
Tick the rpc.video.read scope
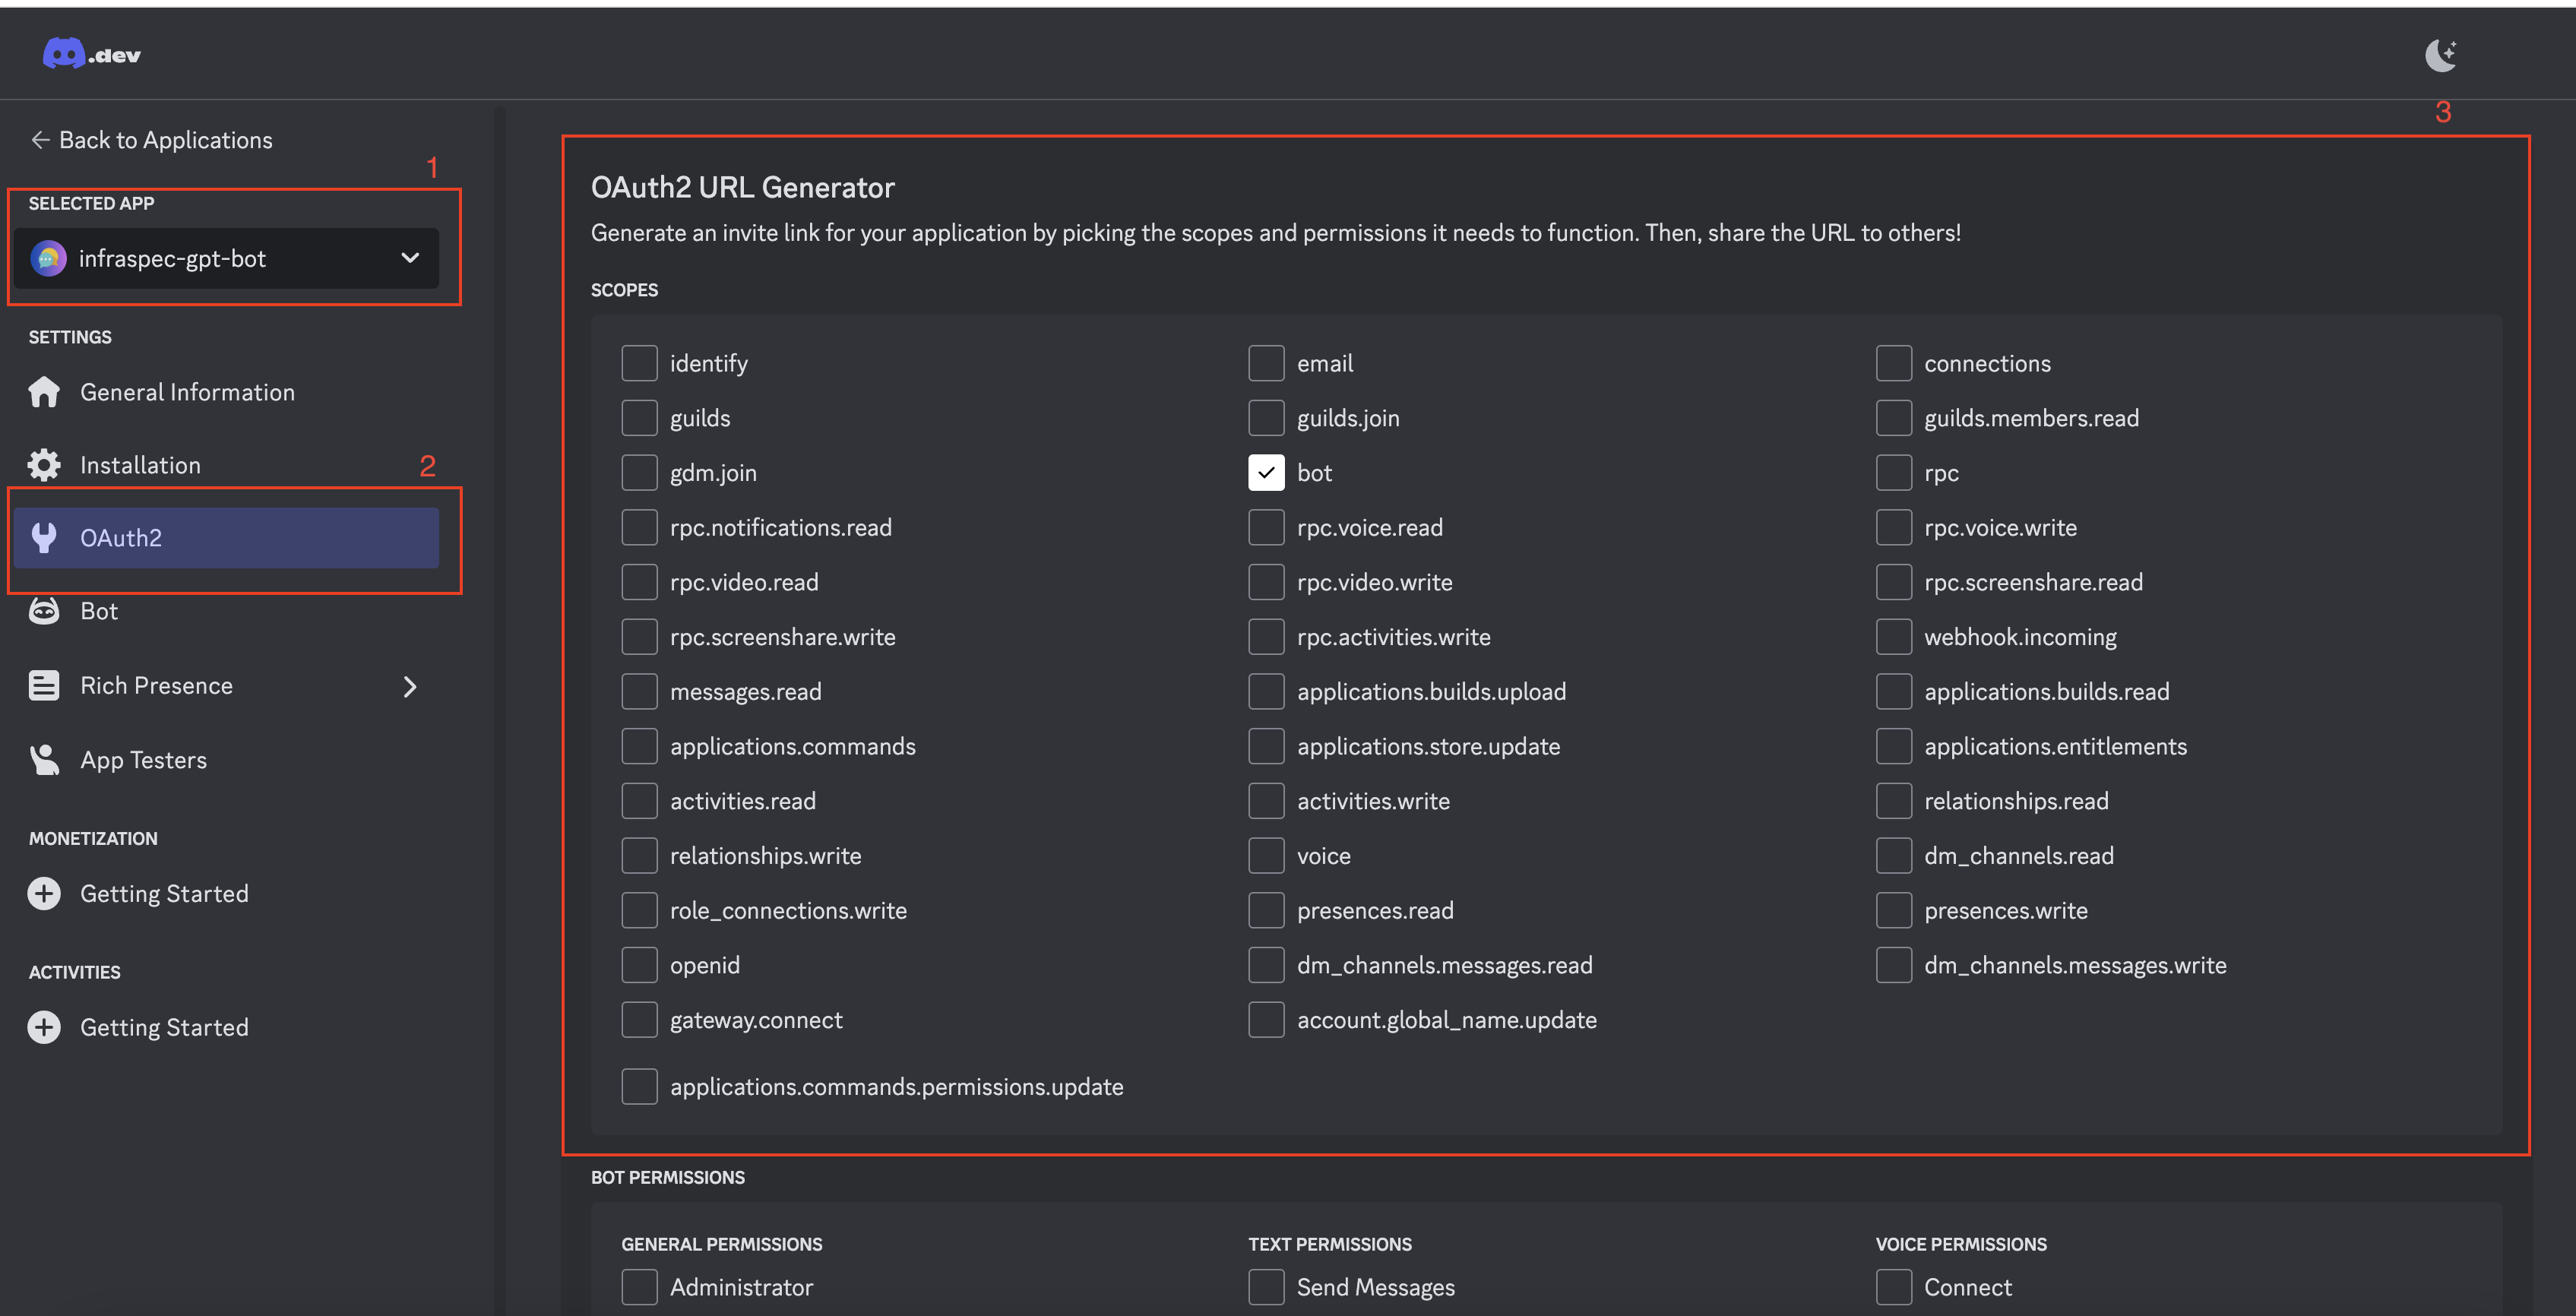tap(639, 582)
